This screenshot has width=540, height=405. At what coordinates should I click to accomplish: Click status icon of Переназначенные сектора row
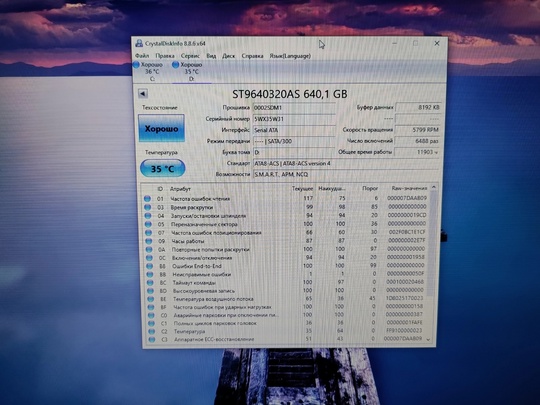tap(148, 224)
